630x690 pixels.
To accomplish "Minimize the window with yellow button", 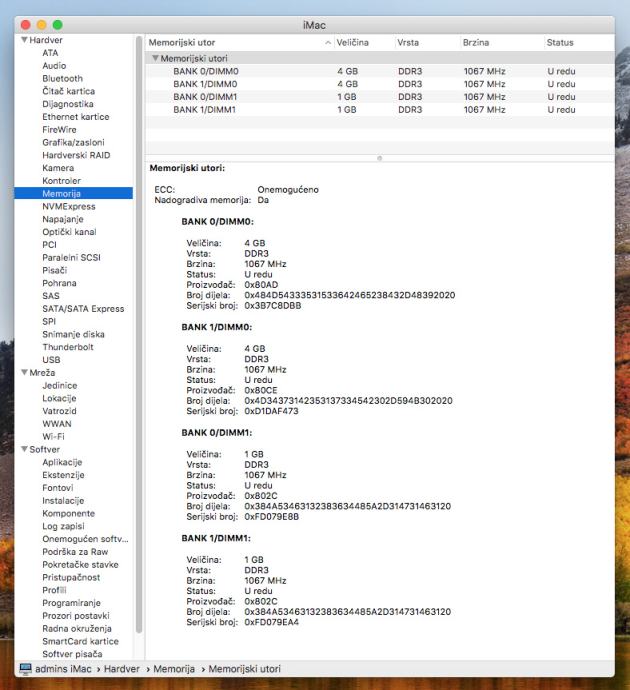I will [x=41, y=25].
